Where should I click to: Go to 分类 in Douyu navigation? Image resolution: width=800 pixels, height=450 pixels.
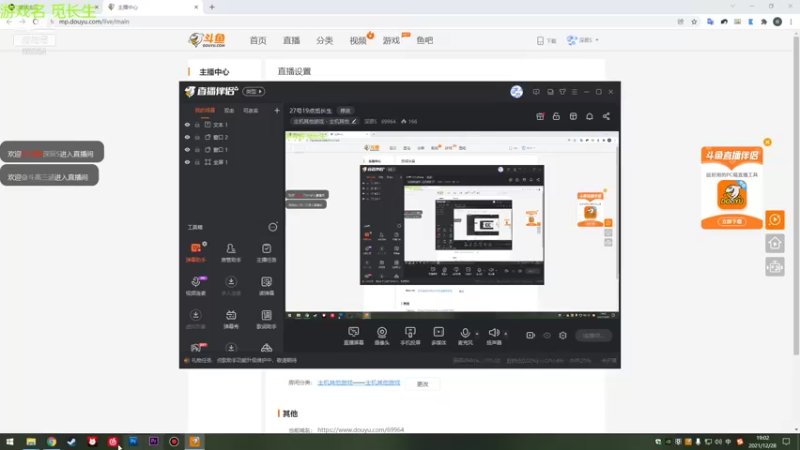pyautogui.click(x=324, y=40)
